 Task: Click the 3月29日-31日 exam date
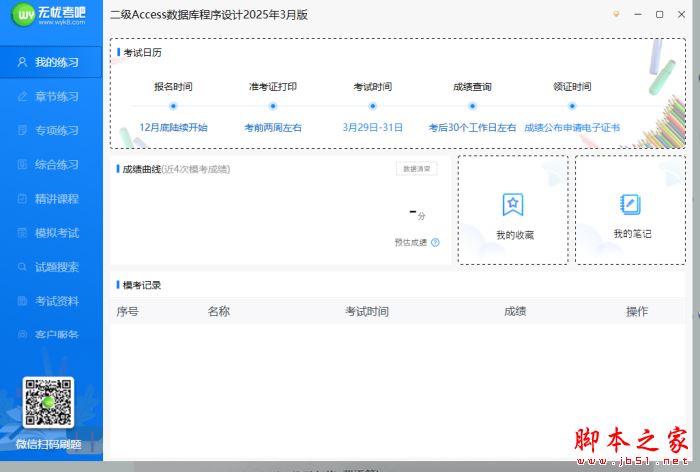(x=373, y=128)
